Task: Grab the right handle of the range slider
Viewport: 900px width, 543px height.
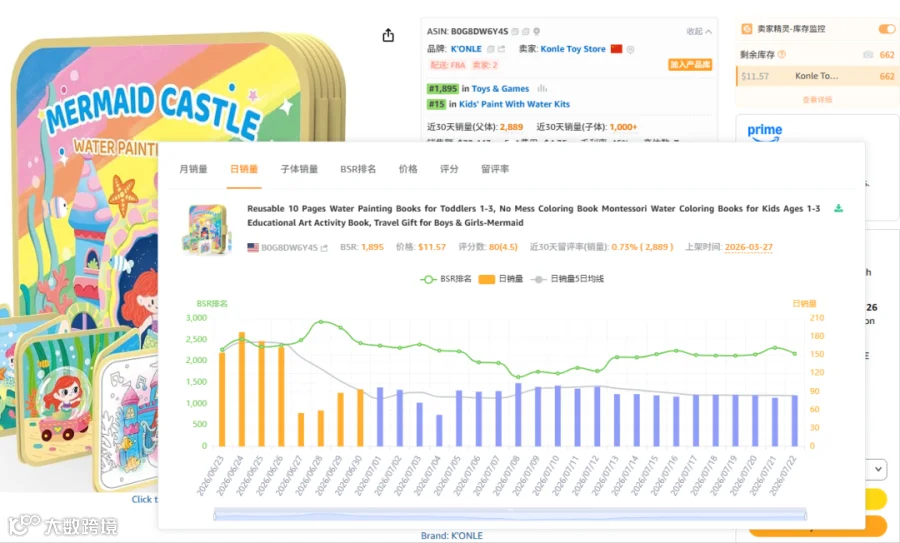Action: click(806, 515)
